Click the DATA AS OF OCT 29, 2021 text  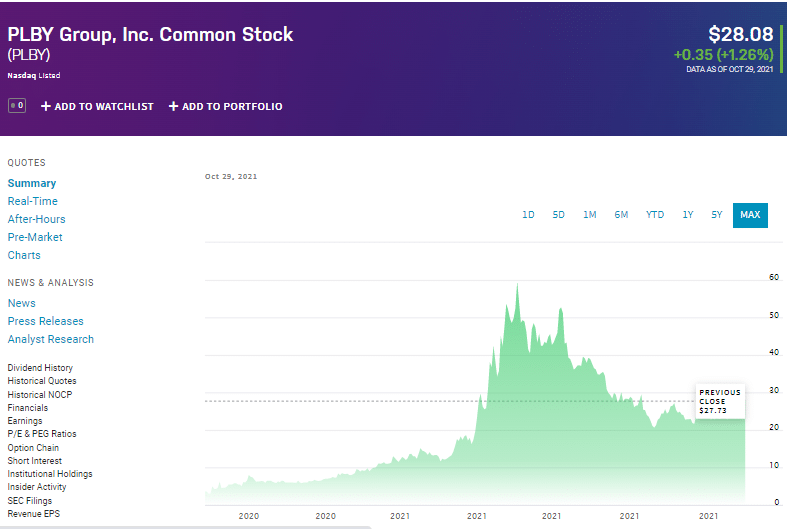(730, 69)
